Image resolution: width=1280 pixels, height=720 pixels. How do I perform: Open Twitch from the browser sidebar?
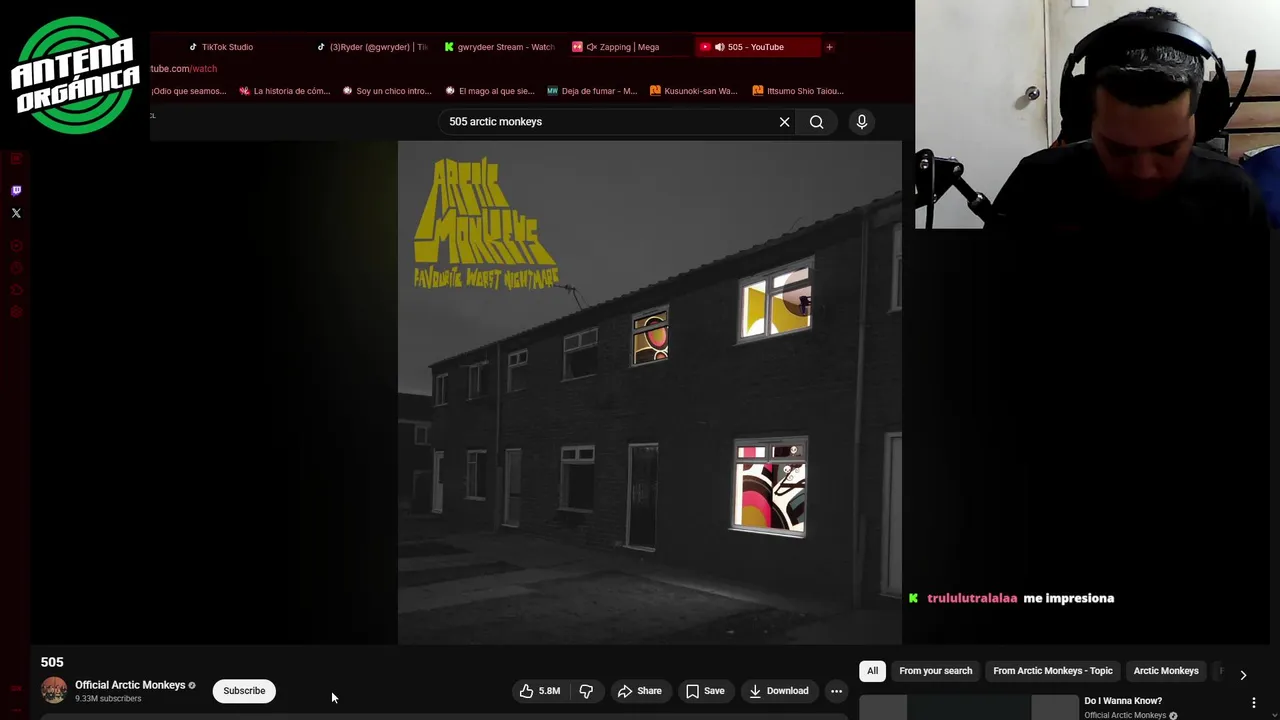pos(16,190)
